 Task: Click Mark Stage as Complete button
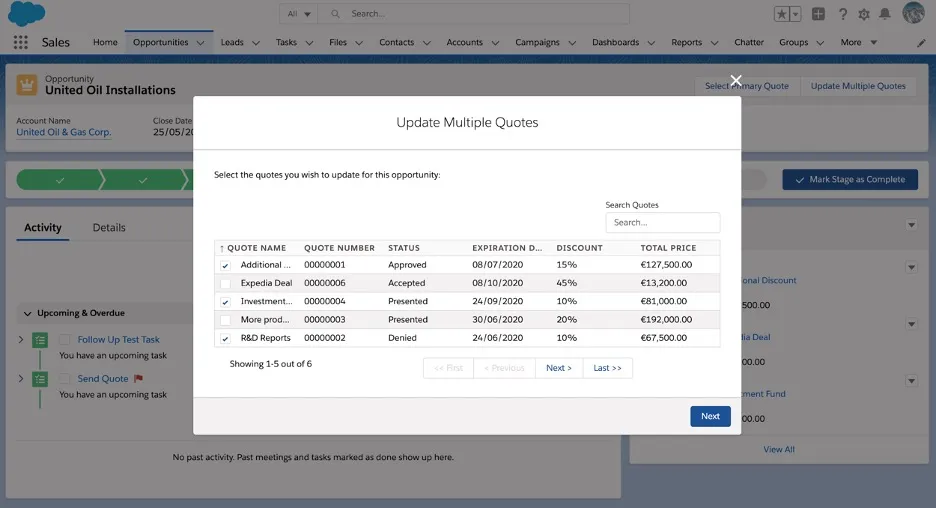[x=850, y=179]
